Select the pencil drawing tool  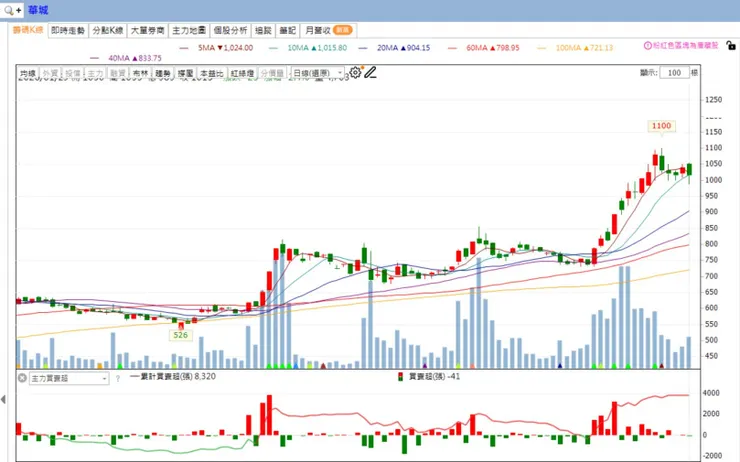click(370, 72)
